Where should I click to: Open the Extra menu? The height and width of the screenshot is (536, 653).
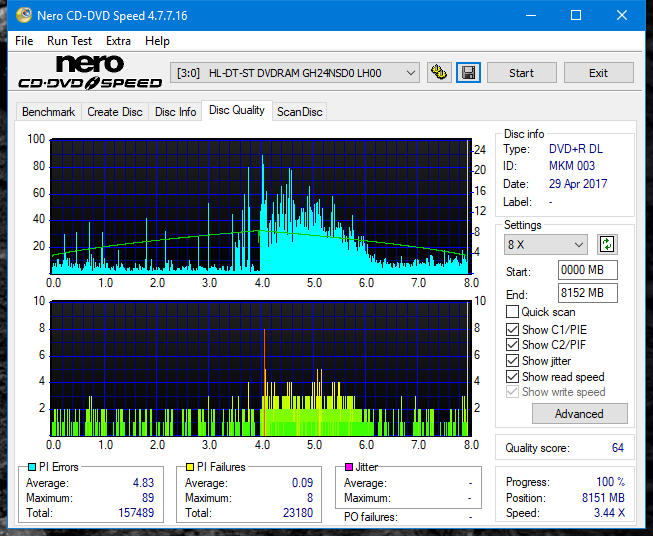click(118, 41)
